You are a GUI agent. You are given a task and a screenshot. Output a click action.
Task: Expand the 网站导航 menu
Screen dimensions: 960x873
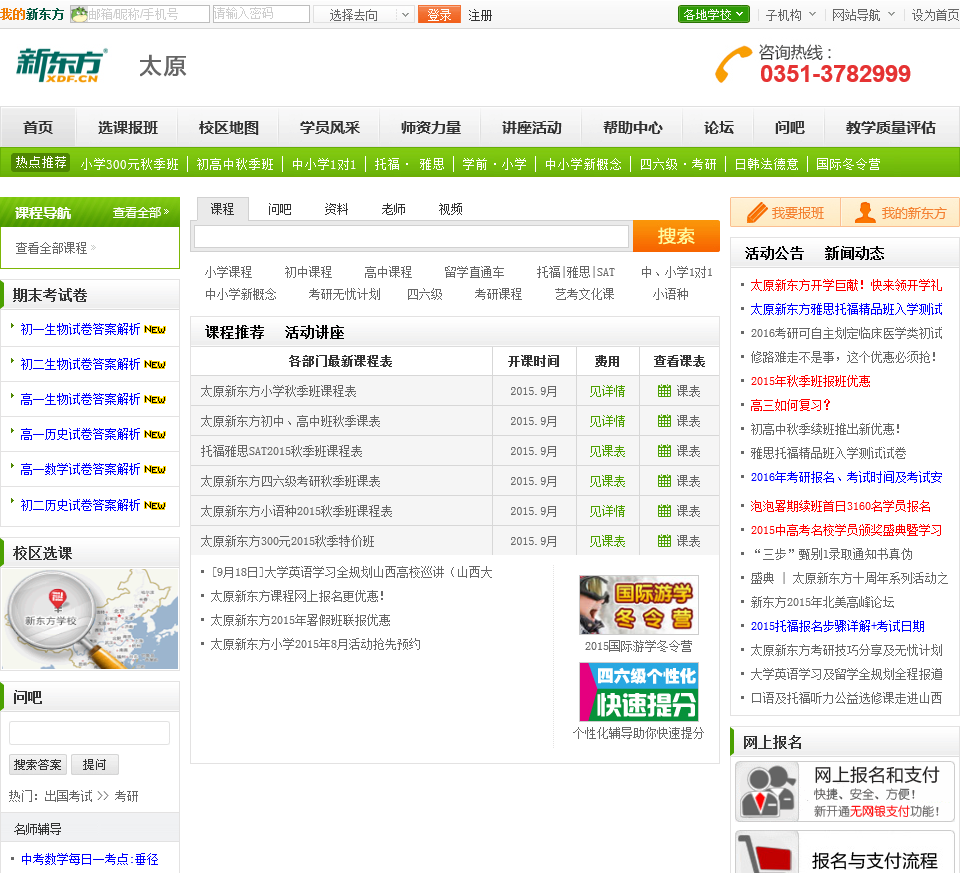coord(863,15)
